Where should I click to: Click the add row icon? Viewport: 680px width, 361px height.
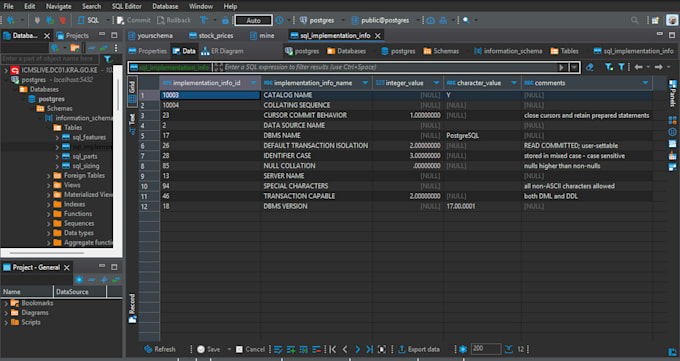[291, 349]
